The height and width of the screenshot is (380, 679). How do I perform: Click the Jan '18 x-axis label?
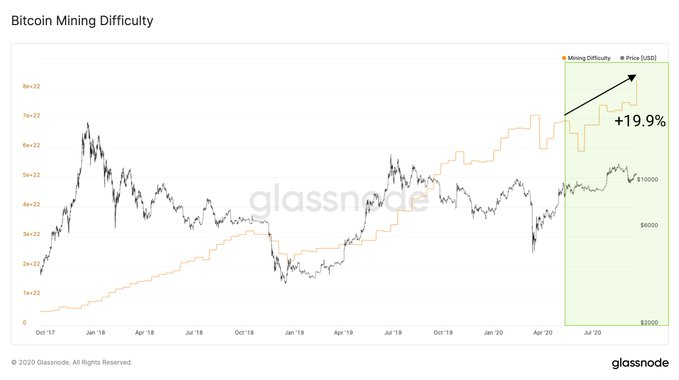(95, 333)
